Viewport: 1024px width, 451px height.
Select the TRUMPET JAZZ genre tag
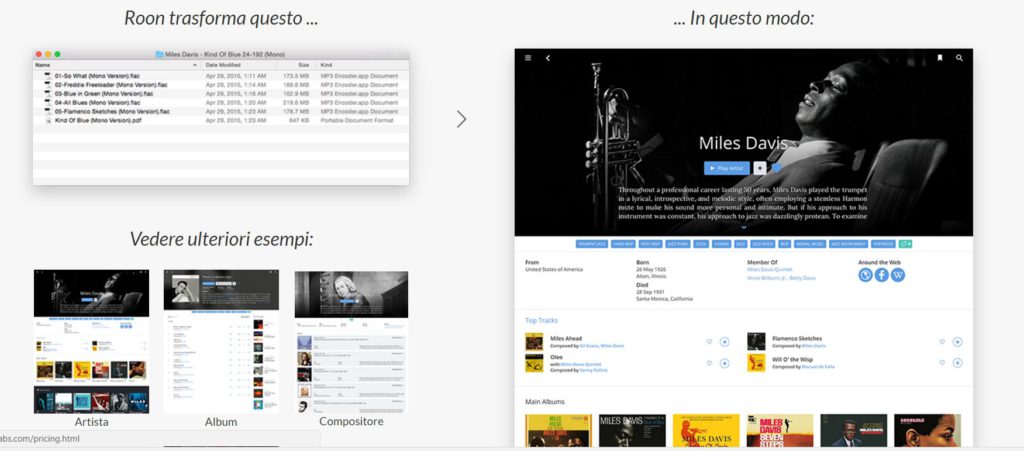592,244
